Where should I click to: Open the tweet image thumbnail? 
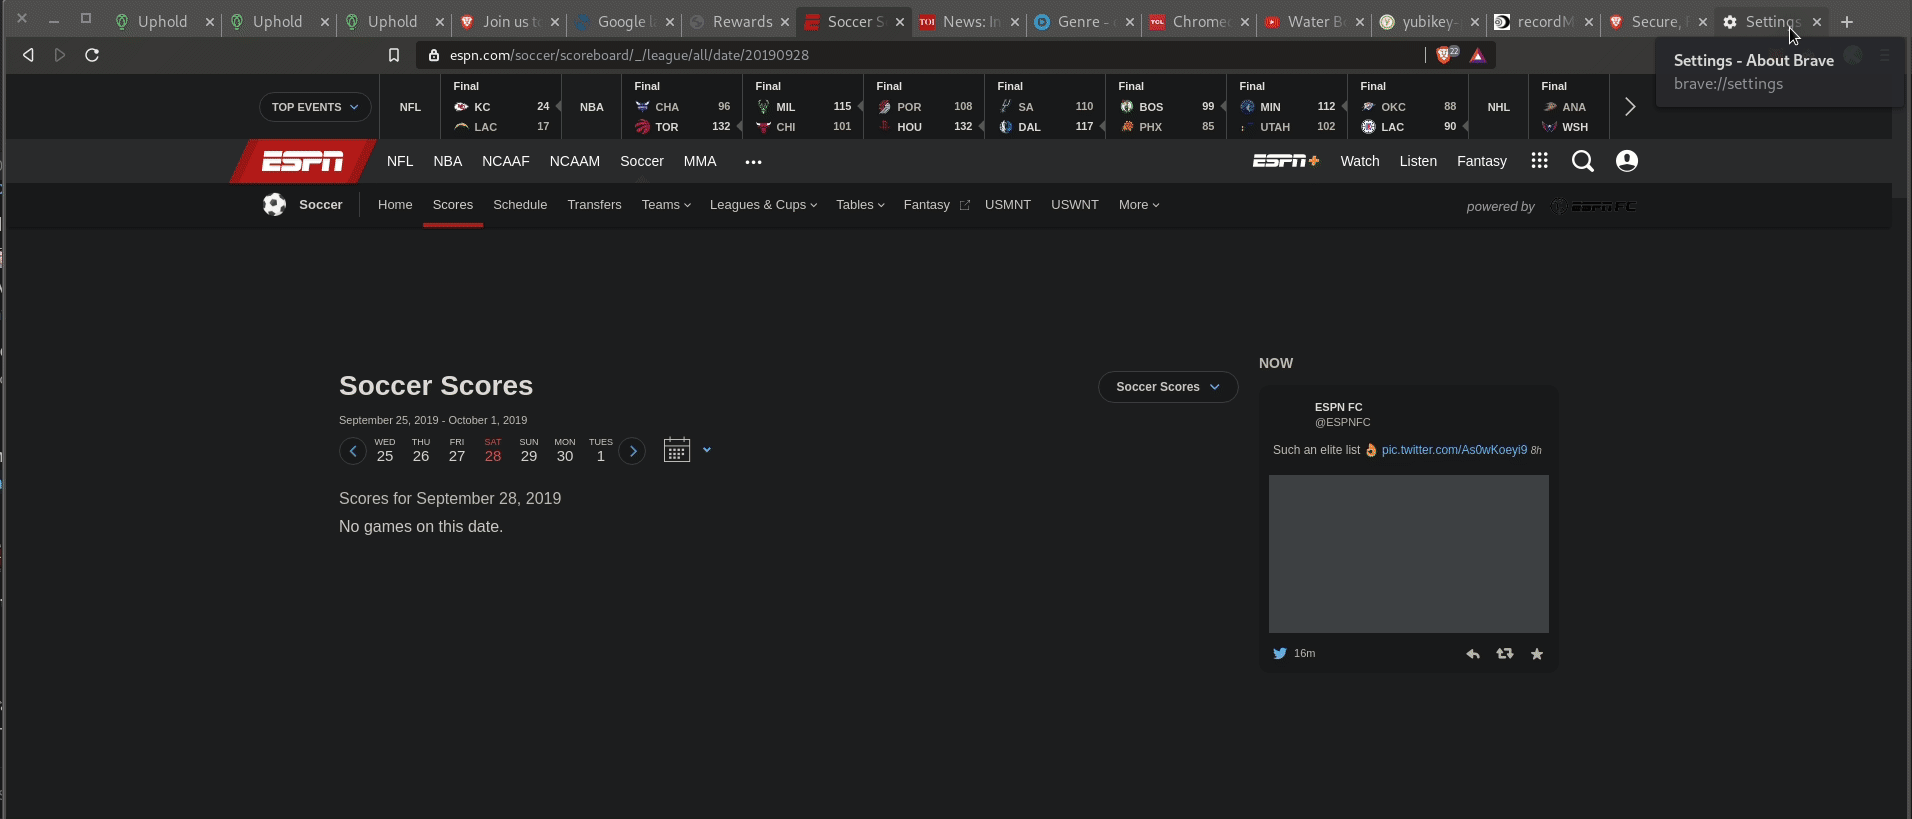pyautogui.click(x=1409, y=554)
